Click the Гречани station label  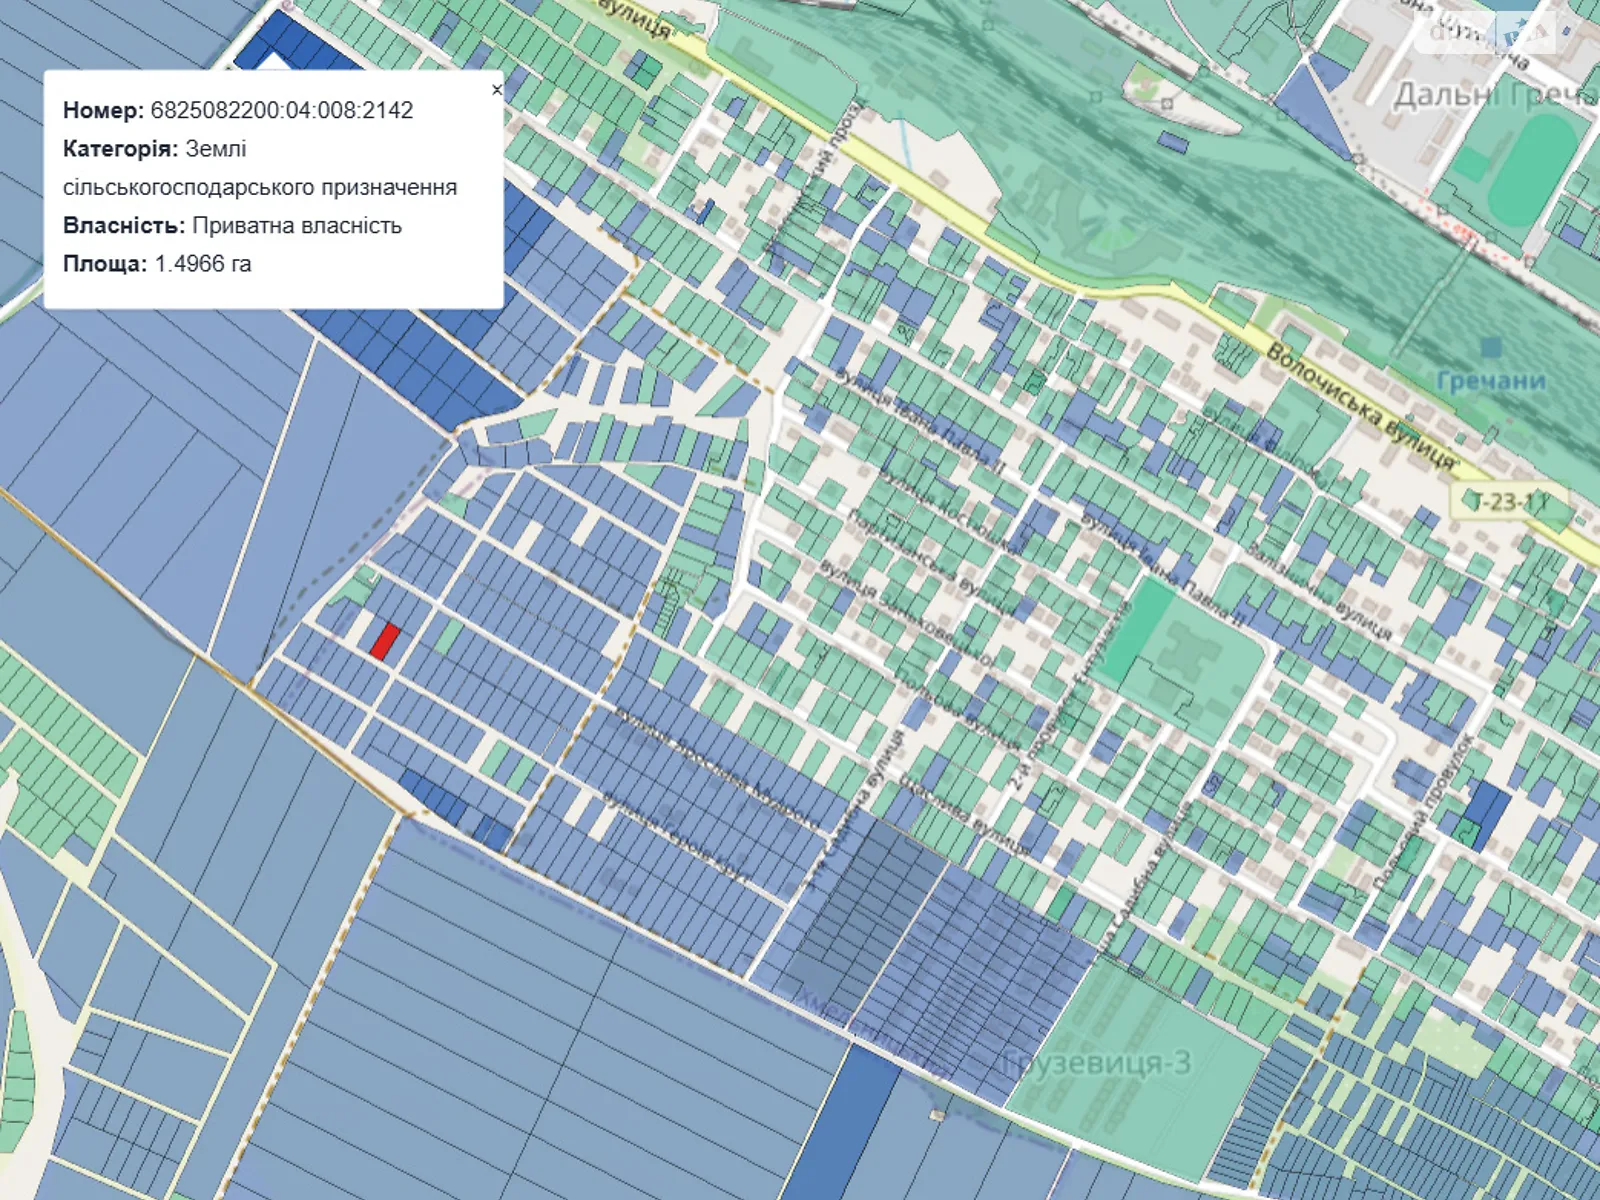coord(1491,381)
